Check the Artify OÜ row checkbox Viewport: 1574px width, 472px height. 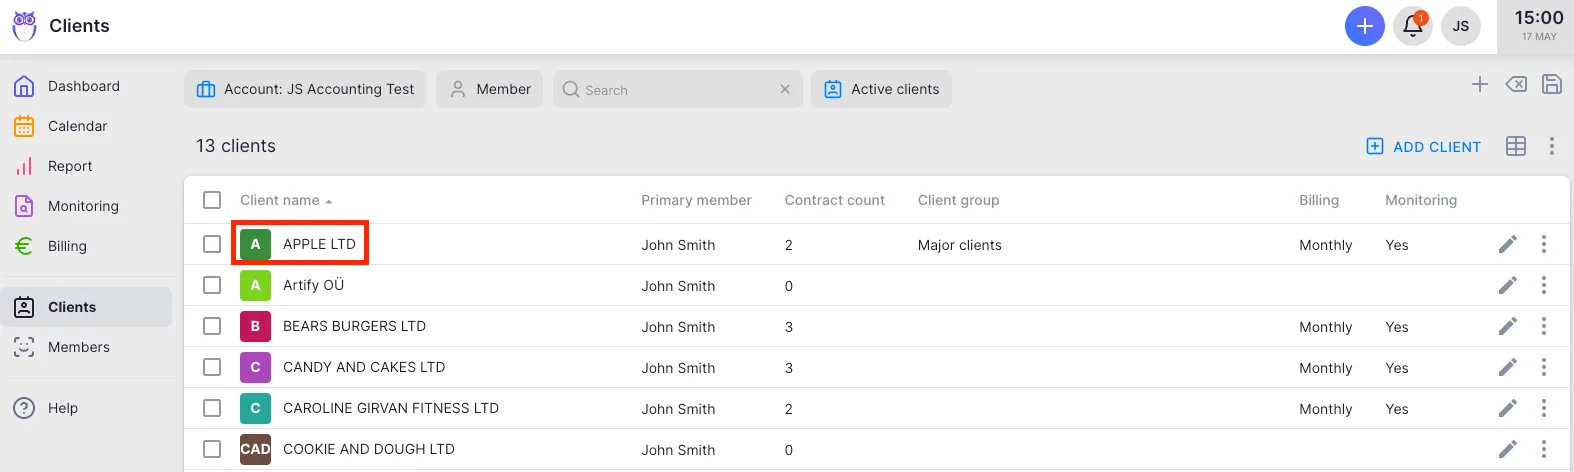212,285
